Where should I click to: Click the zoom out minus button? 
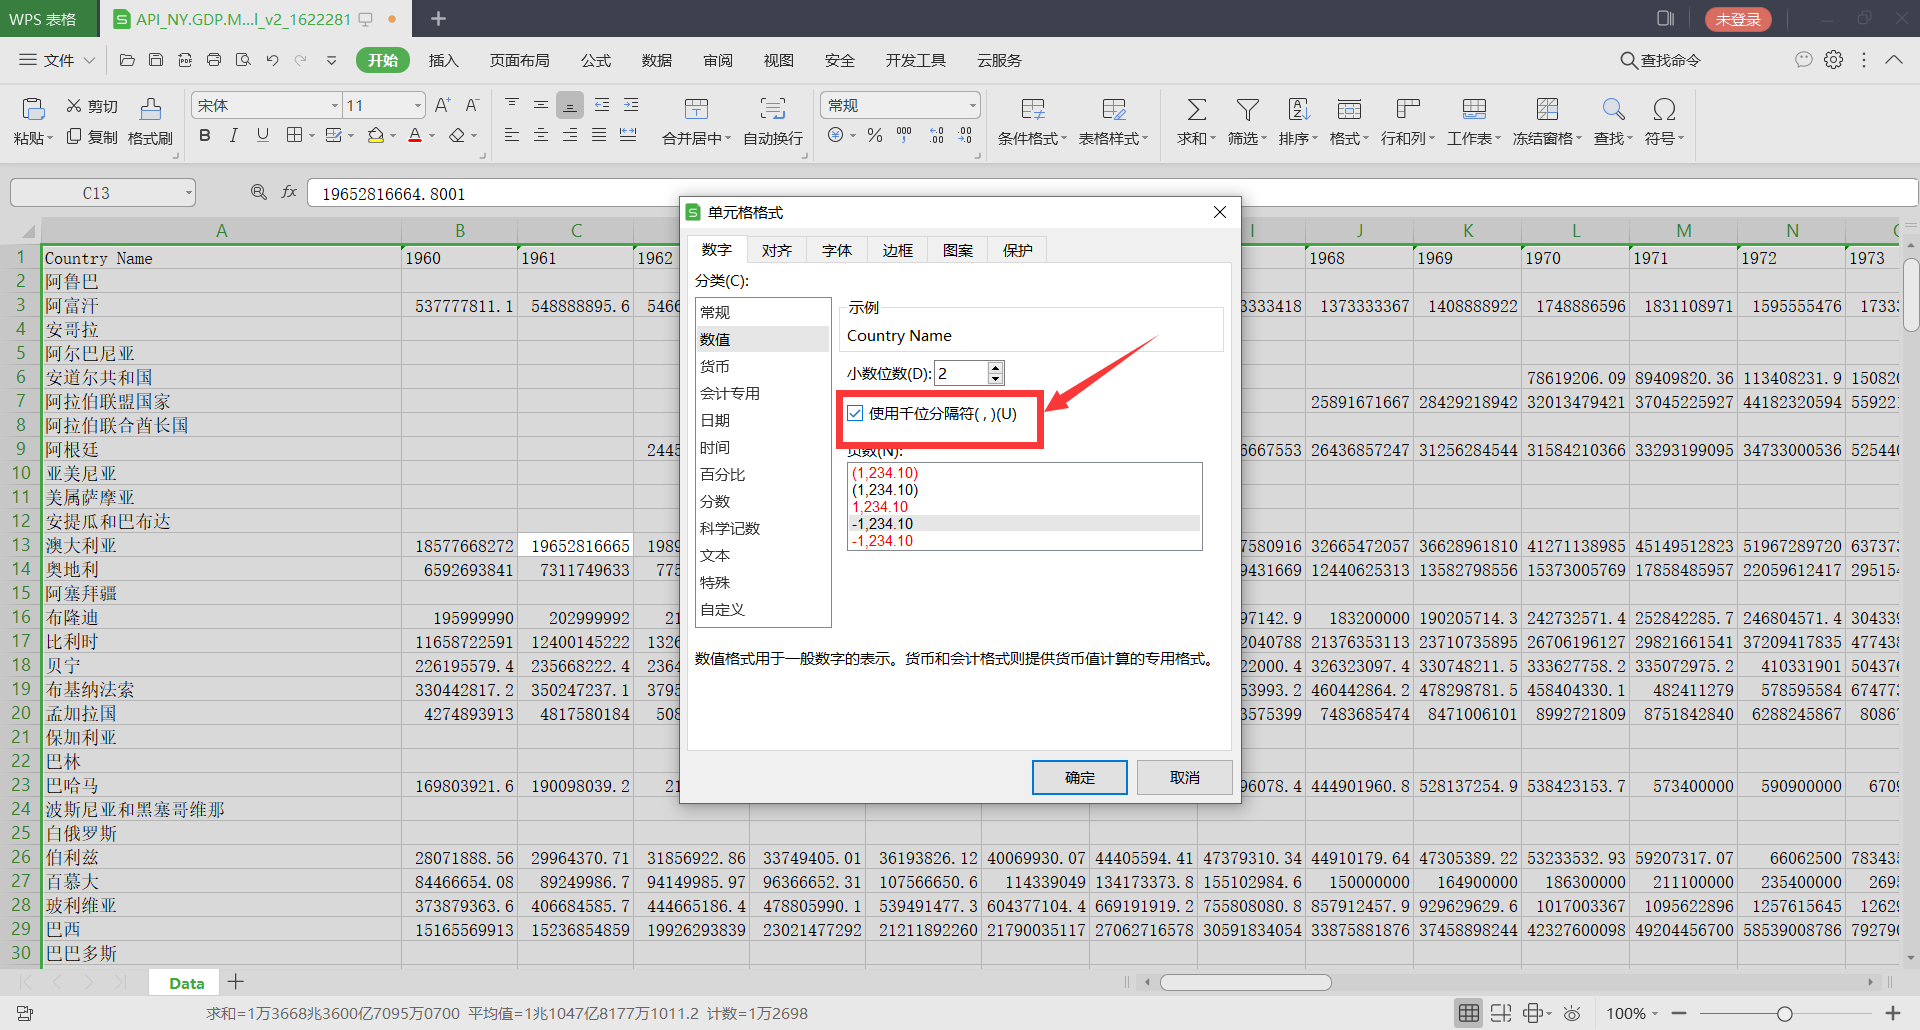point(1679,1013)
